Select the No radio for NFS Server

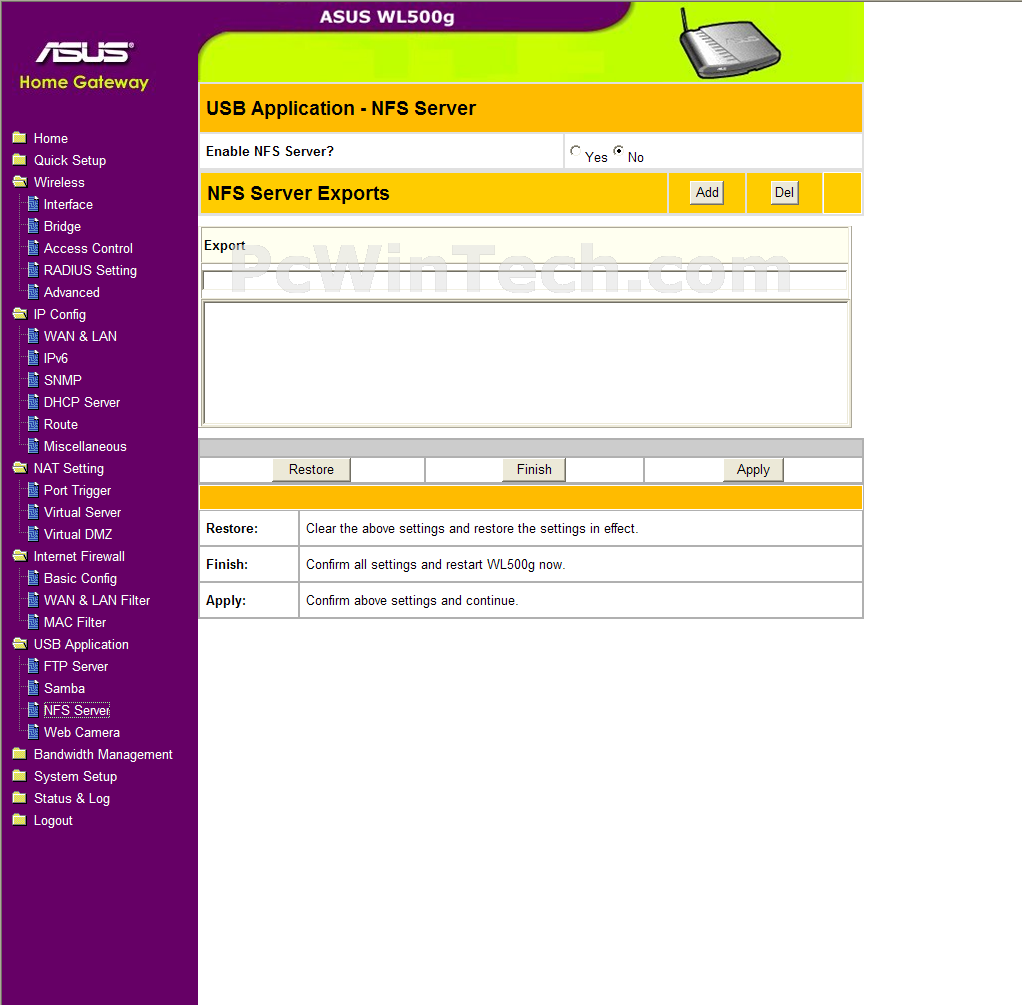(x=619, y=151)
